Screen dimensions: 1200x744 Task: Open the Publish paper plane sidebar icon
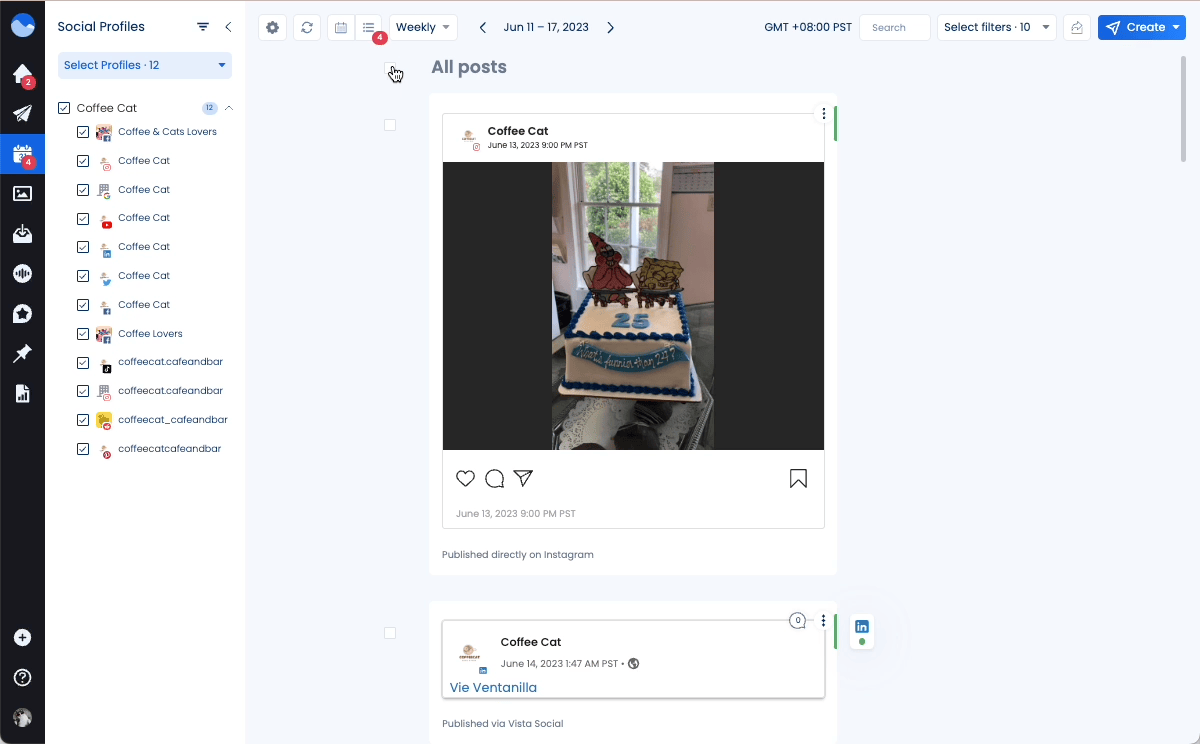pyautogui.click(x=22, y=114)
